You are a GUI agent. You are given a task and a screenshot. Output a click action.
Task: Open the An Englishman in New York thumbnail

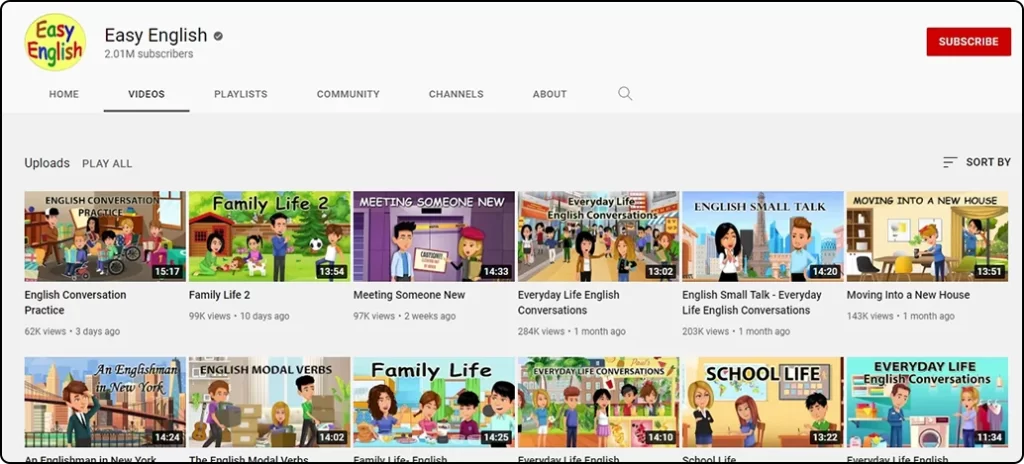(x=105, y=402)
